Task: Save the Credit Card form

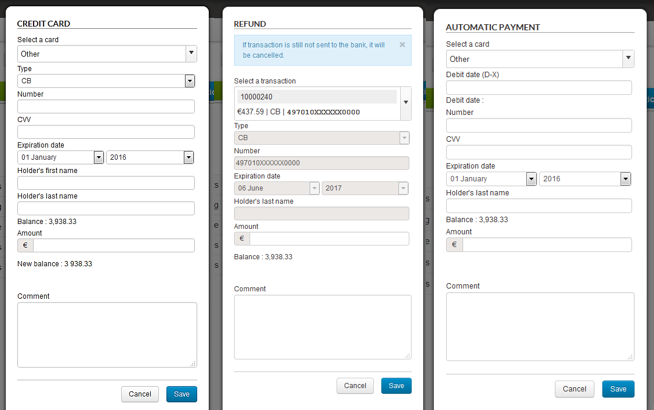Action: point(181,394)
